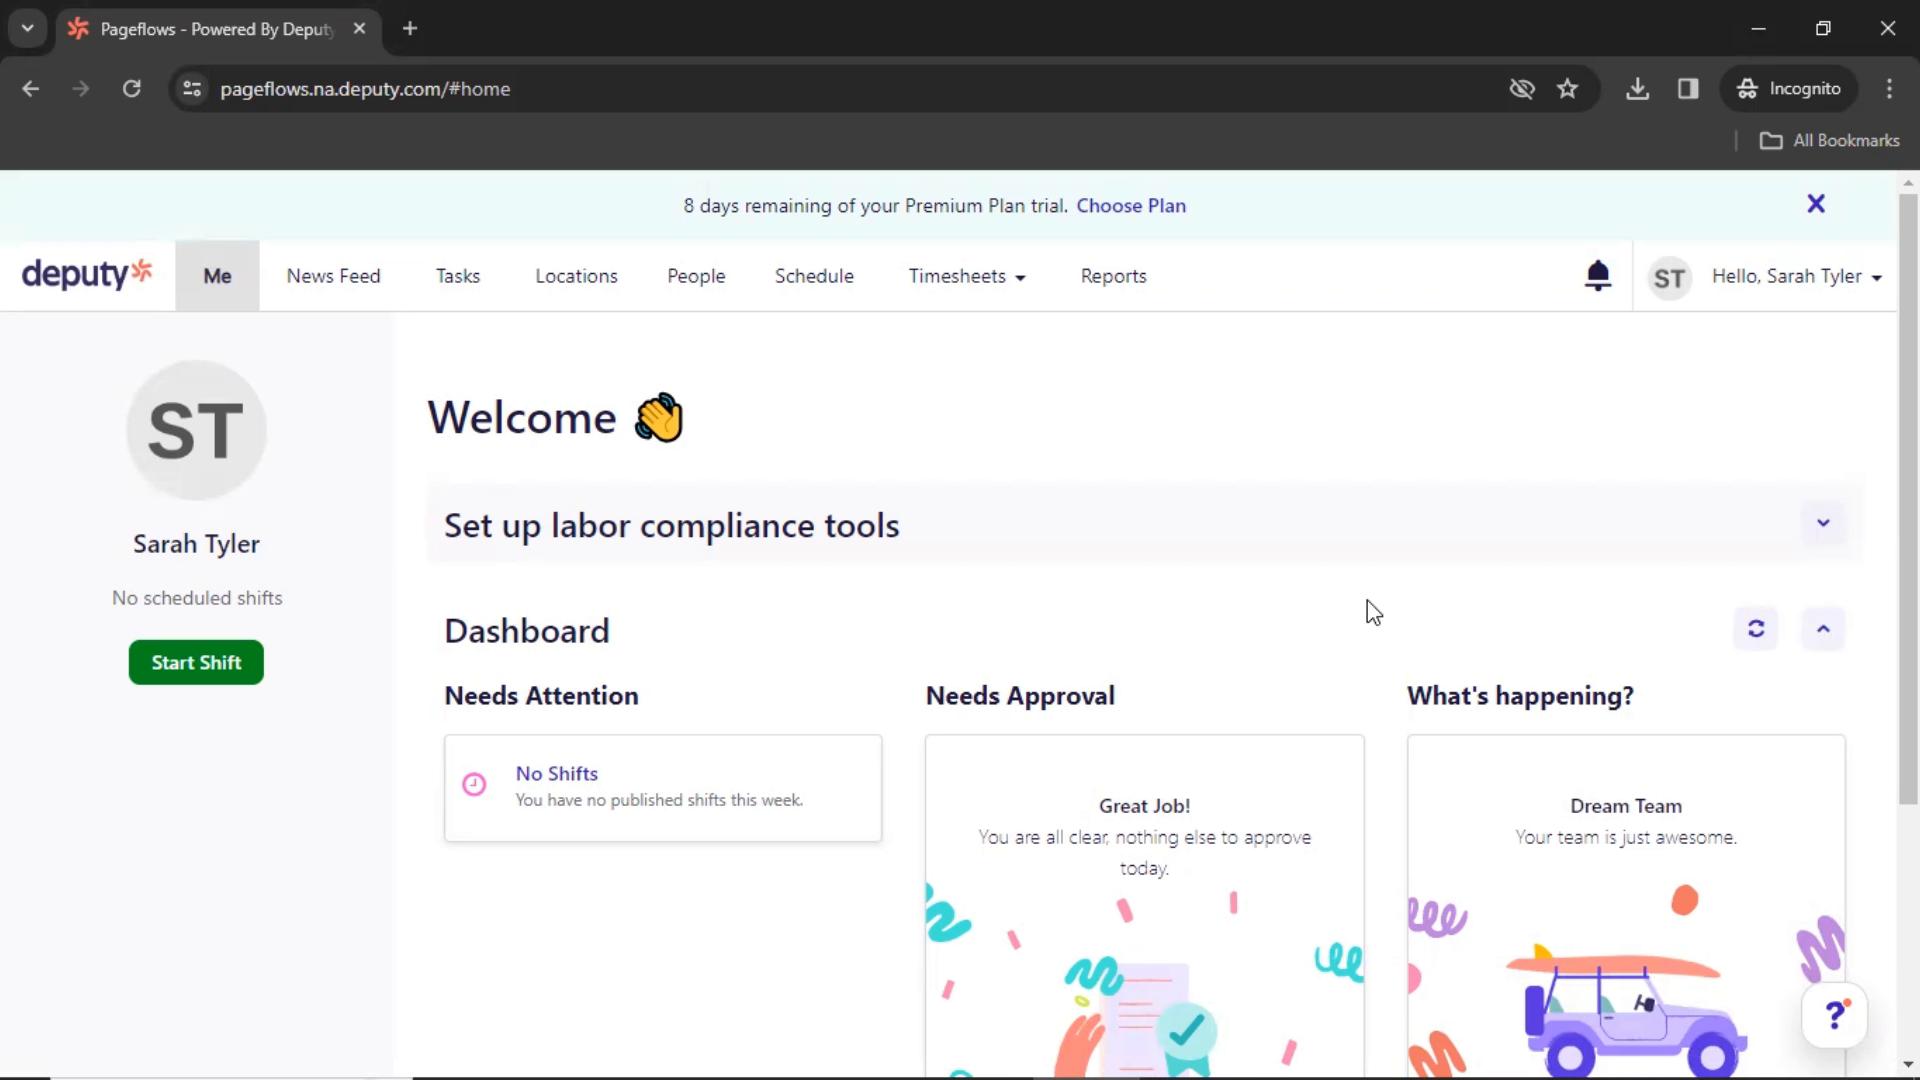Open the user profile ST icon
The width and height of the screenshot is (1920, 1080).
click(1668, 277)
